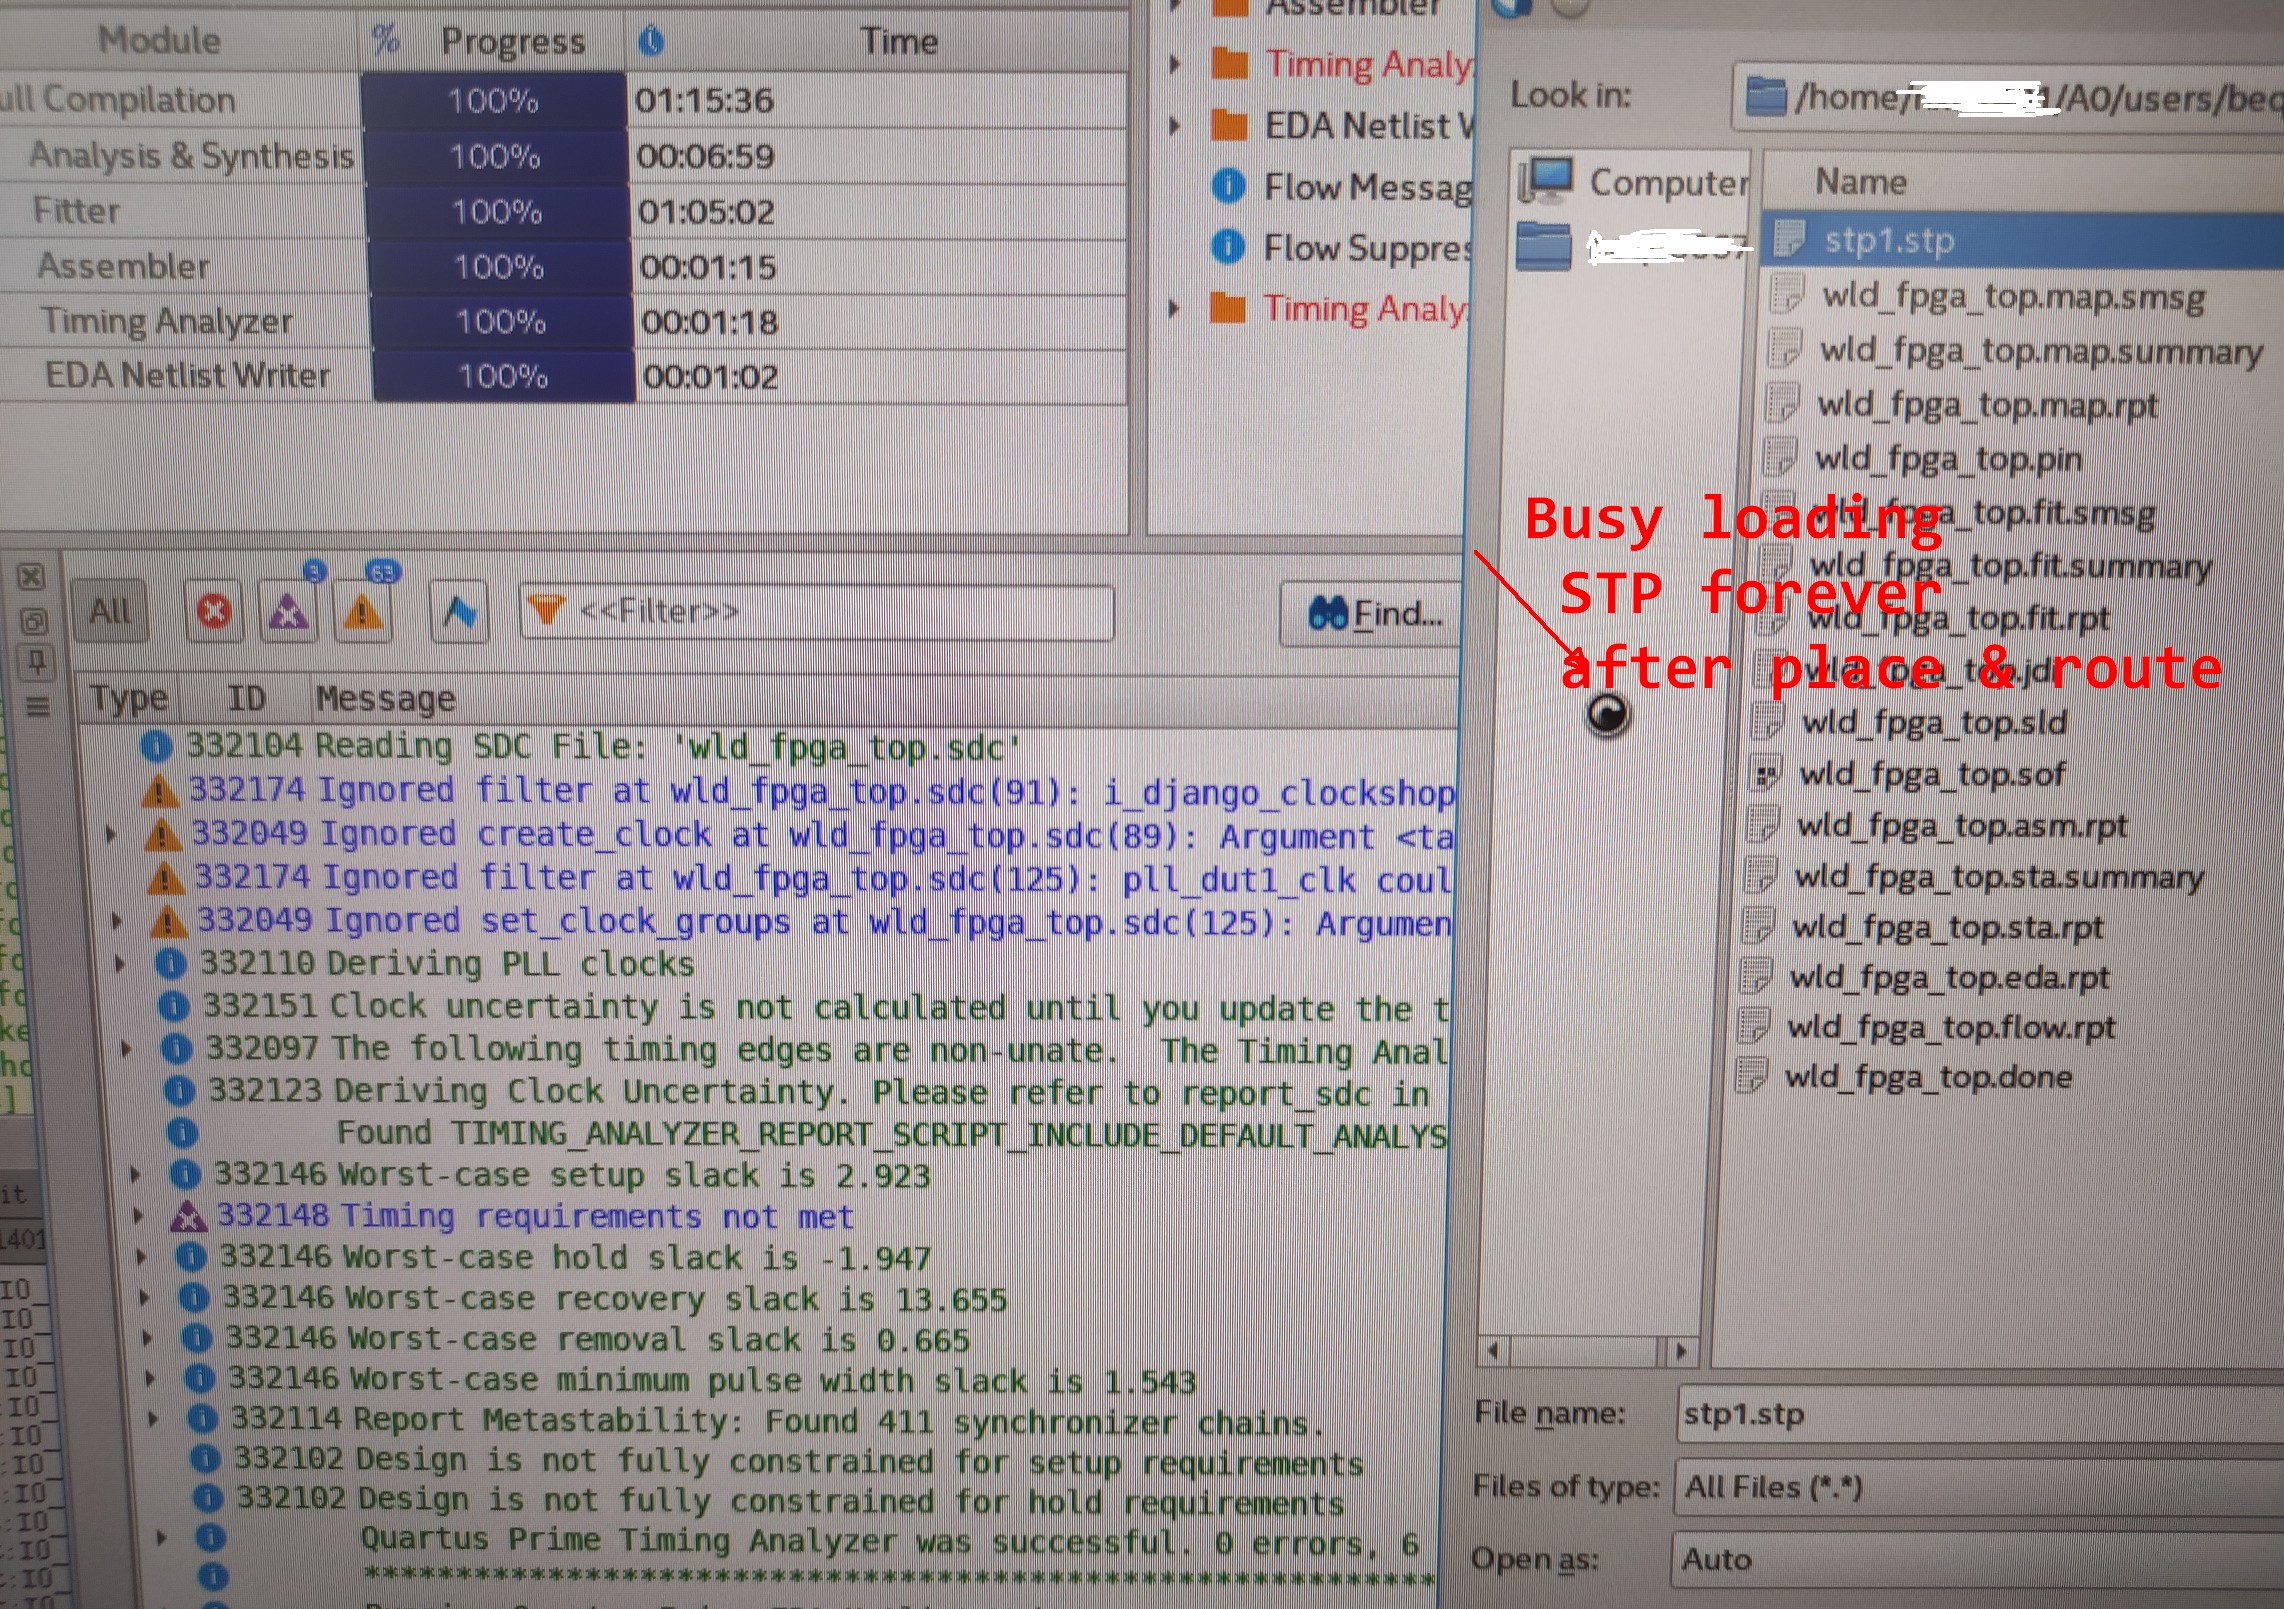Toggle the error messages filter icon

tap(213, 611)
